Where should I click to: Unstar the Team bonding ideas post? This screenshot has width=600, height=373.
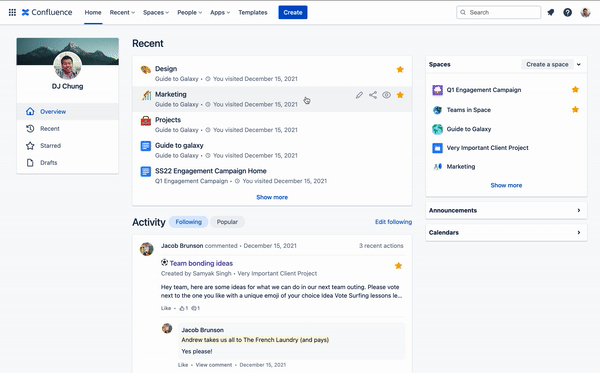point(398,265)
